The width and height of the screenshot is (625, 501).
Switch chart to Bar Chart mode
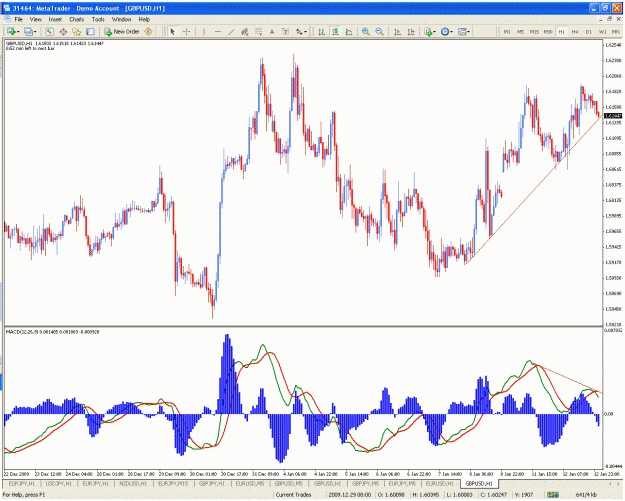point(321,31)
